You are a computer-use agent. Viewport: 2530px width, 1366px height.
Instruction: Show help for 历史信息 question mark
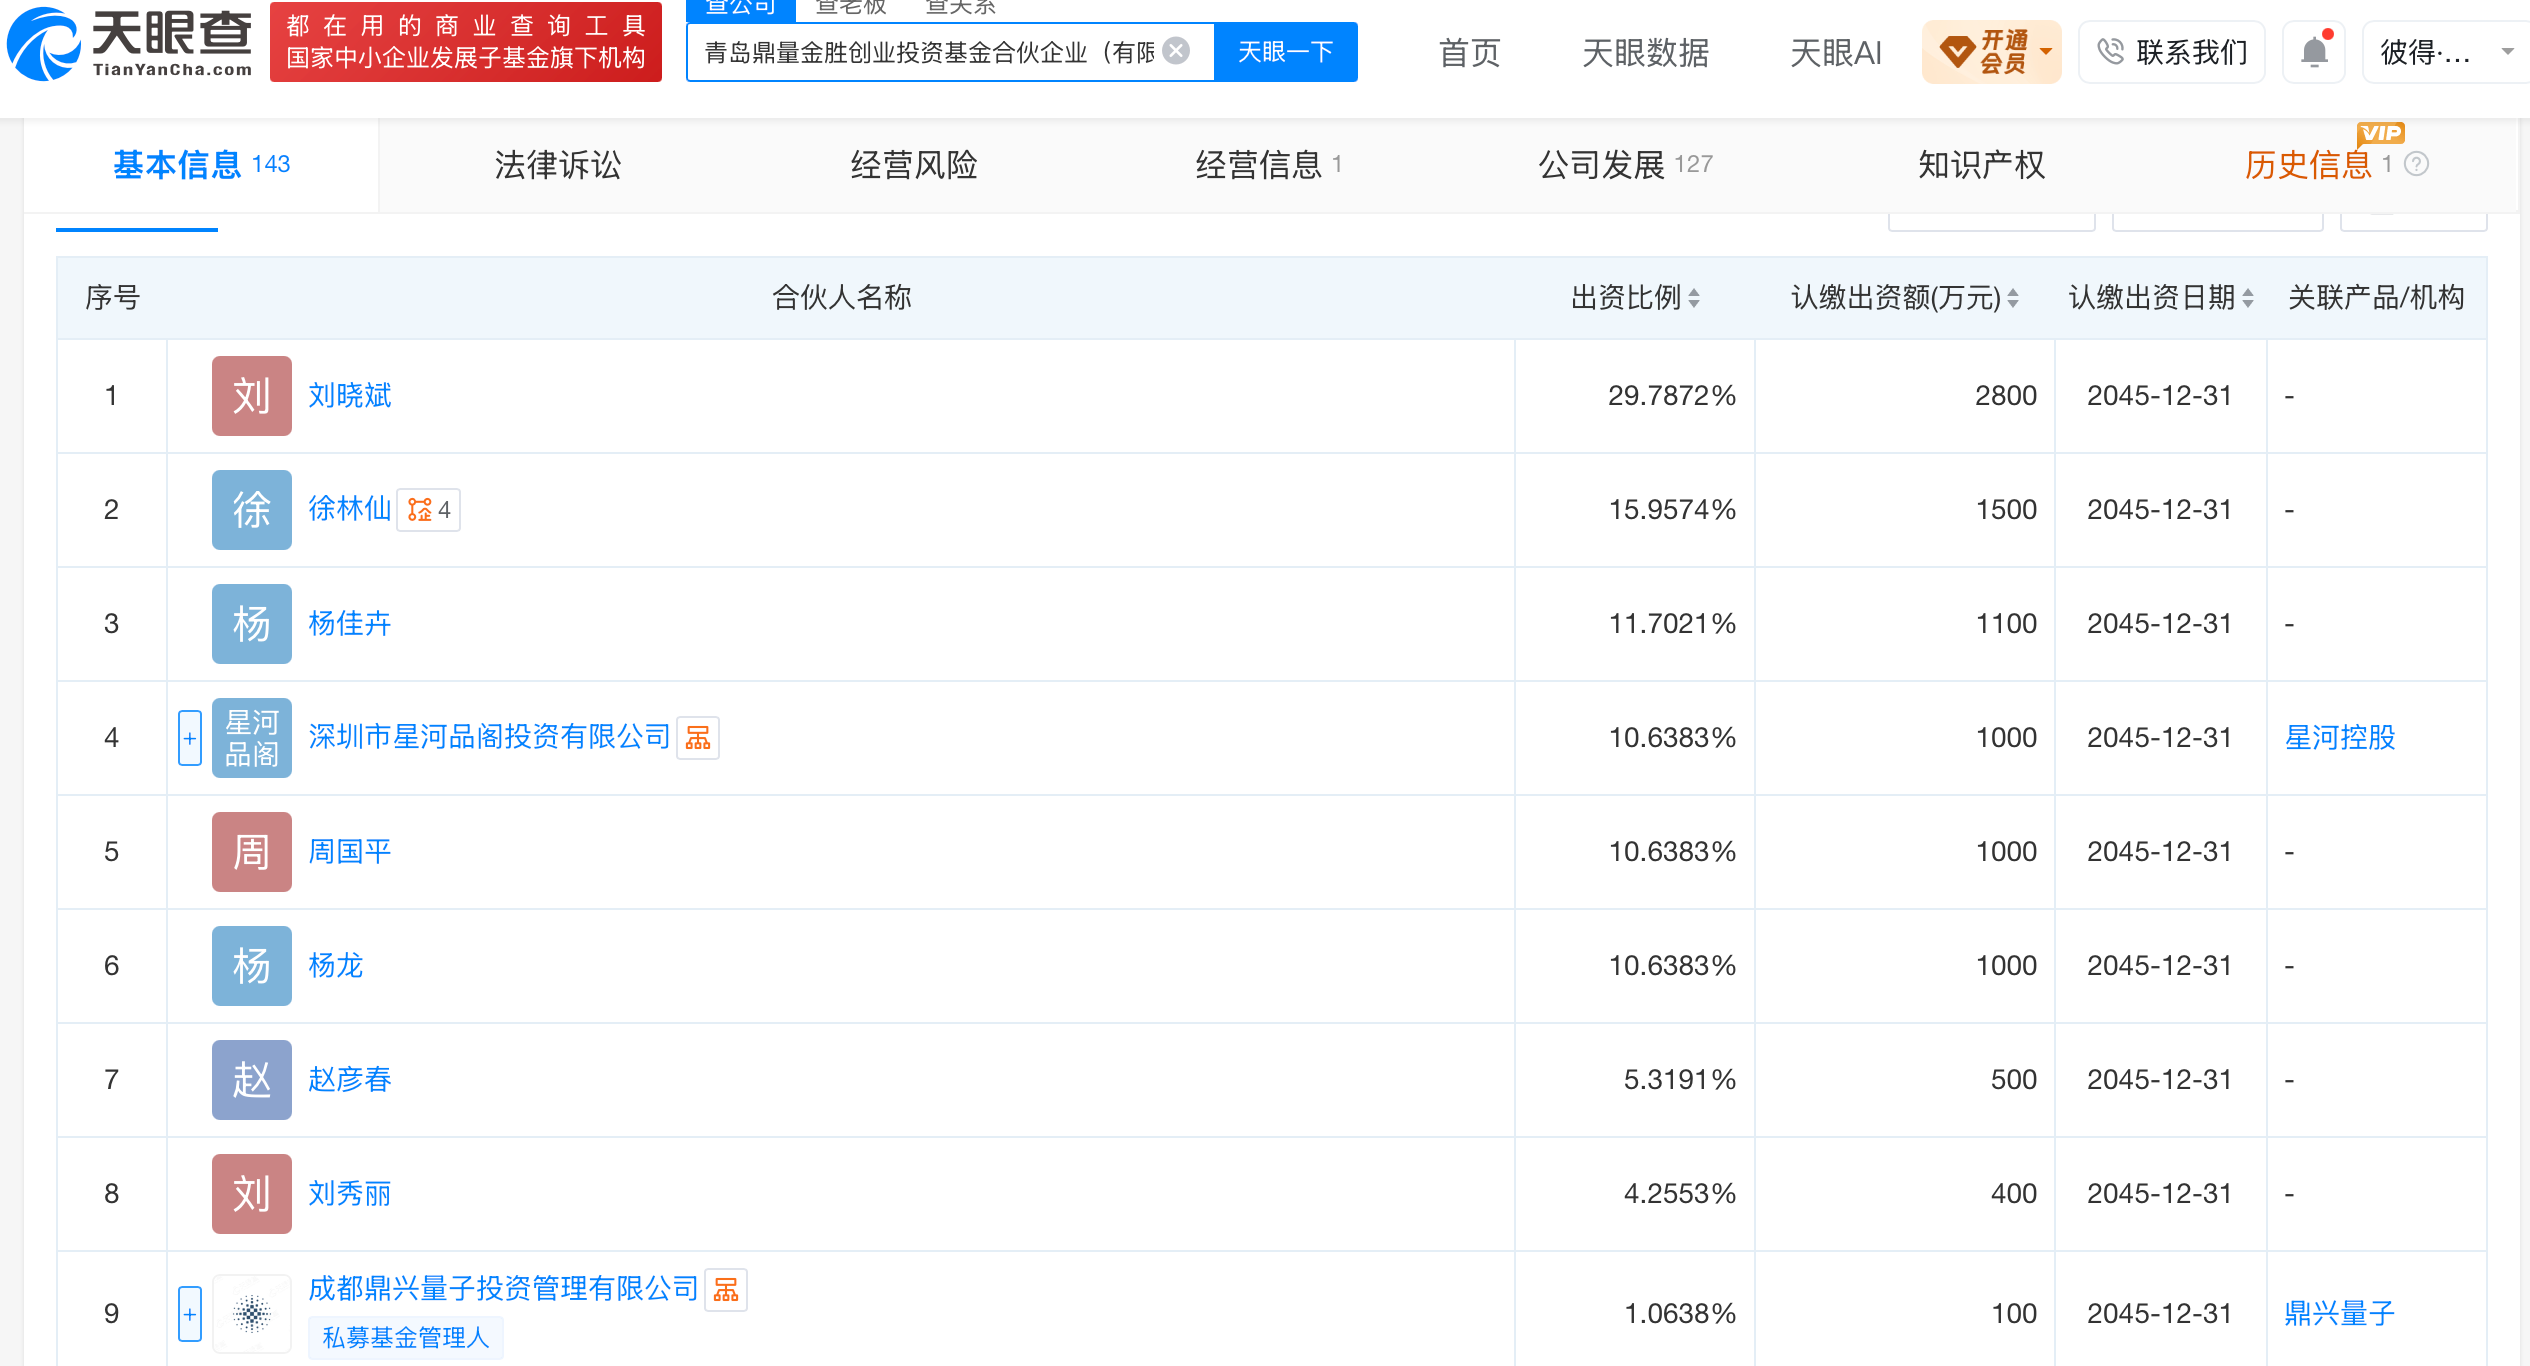[2416, 164]
